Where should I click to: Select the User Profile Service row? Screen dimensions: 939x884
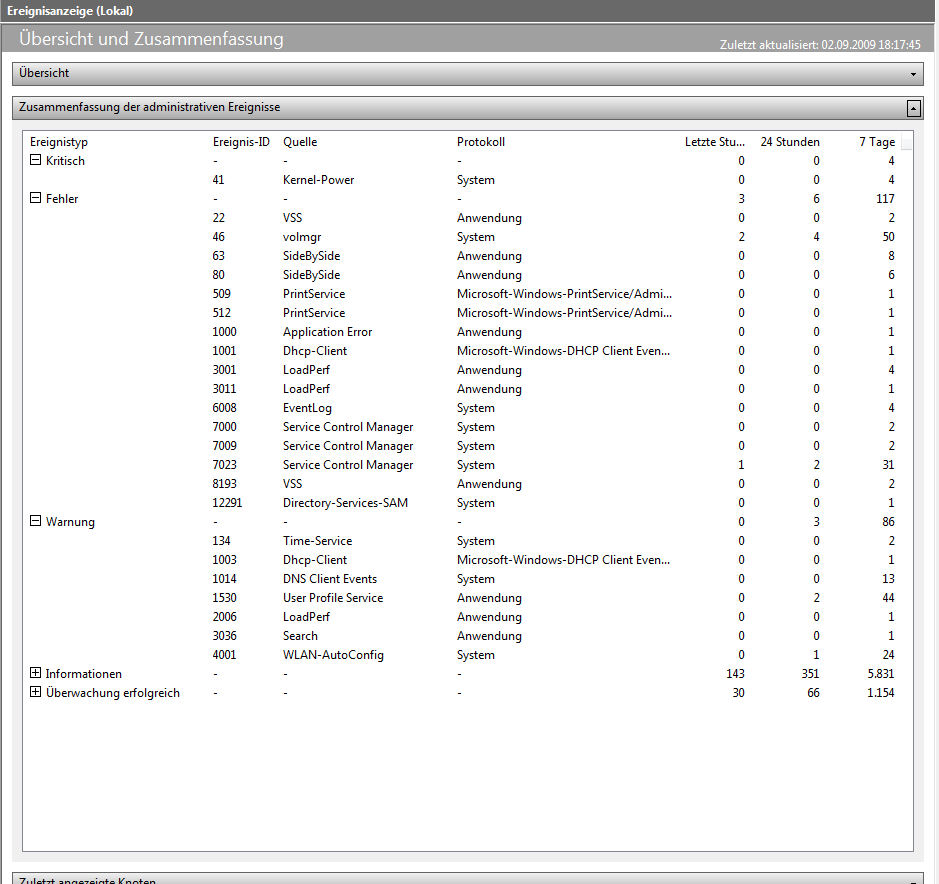click(467, 598)
